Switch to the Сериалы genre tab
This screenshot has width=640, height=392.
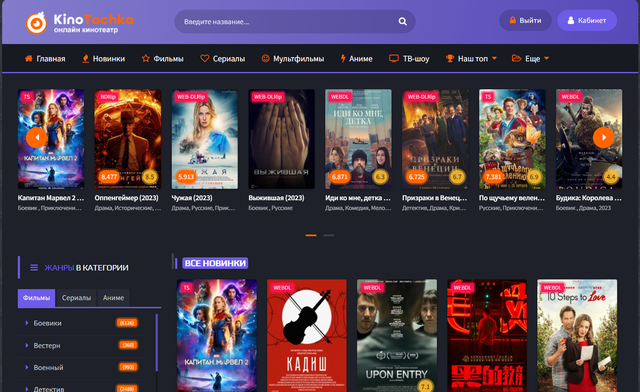(x=76, y=298)
